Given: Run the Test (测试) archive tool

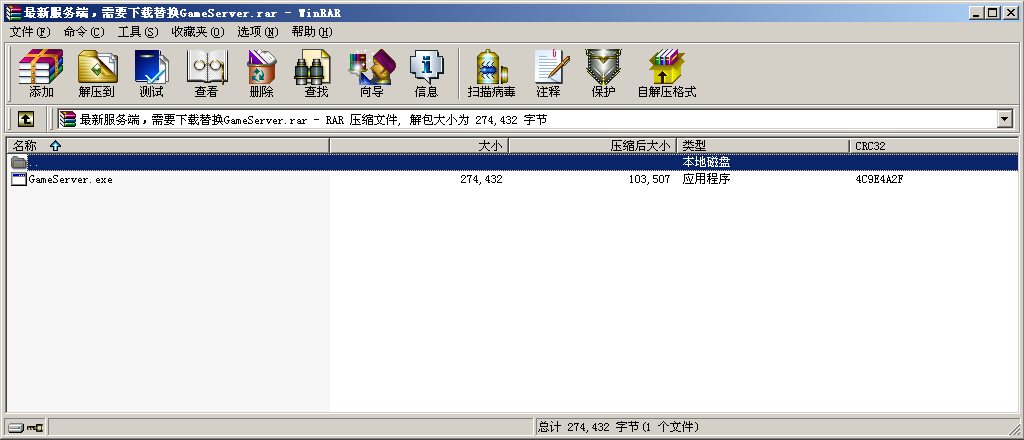Looking at the screenshot, I should click(152, 73).
